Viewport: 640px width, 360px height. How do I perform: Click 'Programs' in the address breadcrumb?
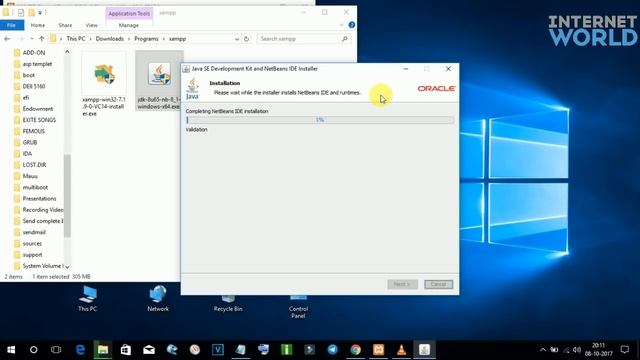[146, 39]
